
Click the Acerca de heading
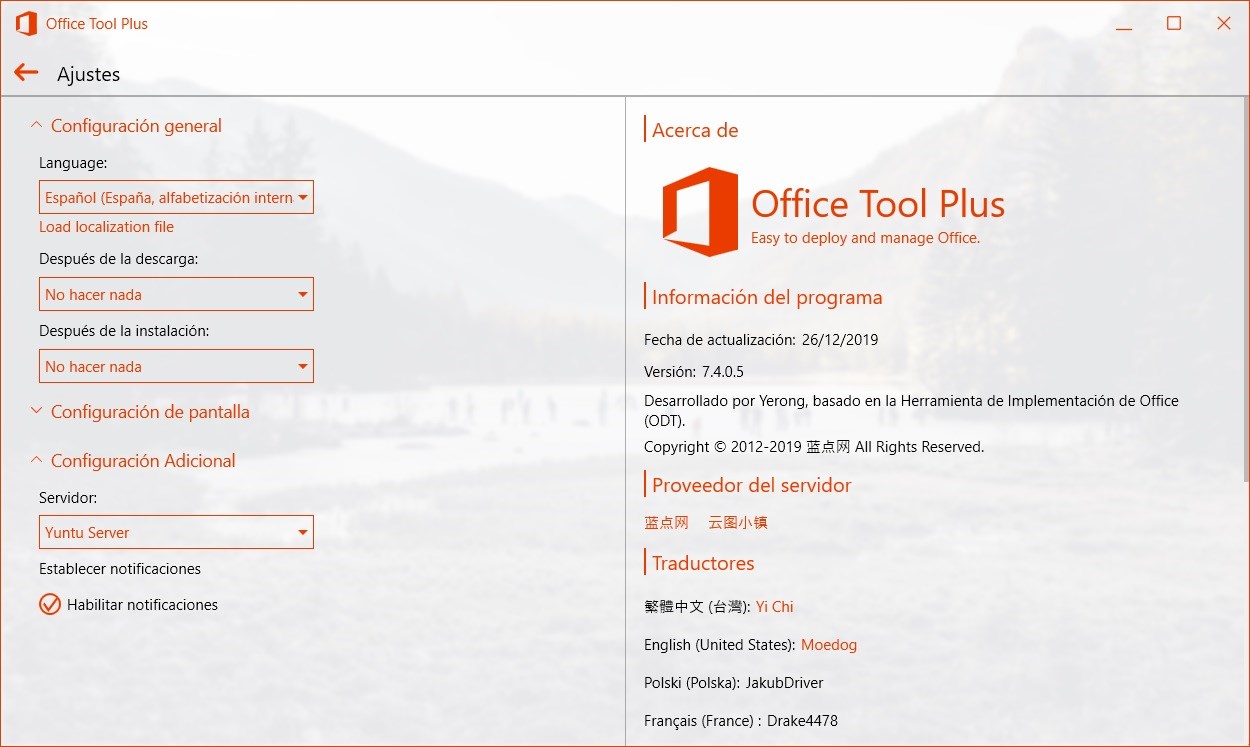[695, 130]
